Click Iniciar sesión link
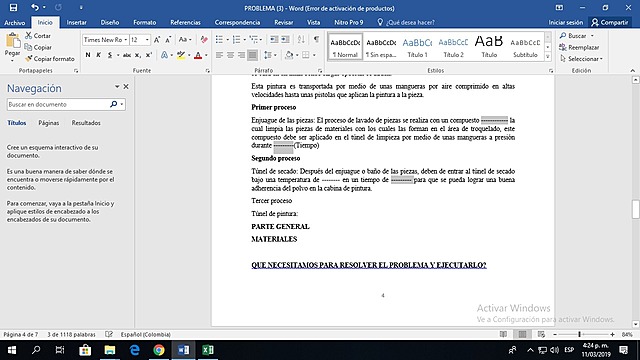This screenshot has width=640, height=360. [x=565, y=22]
